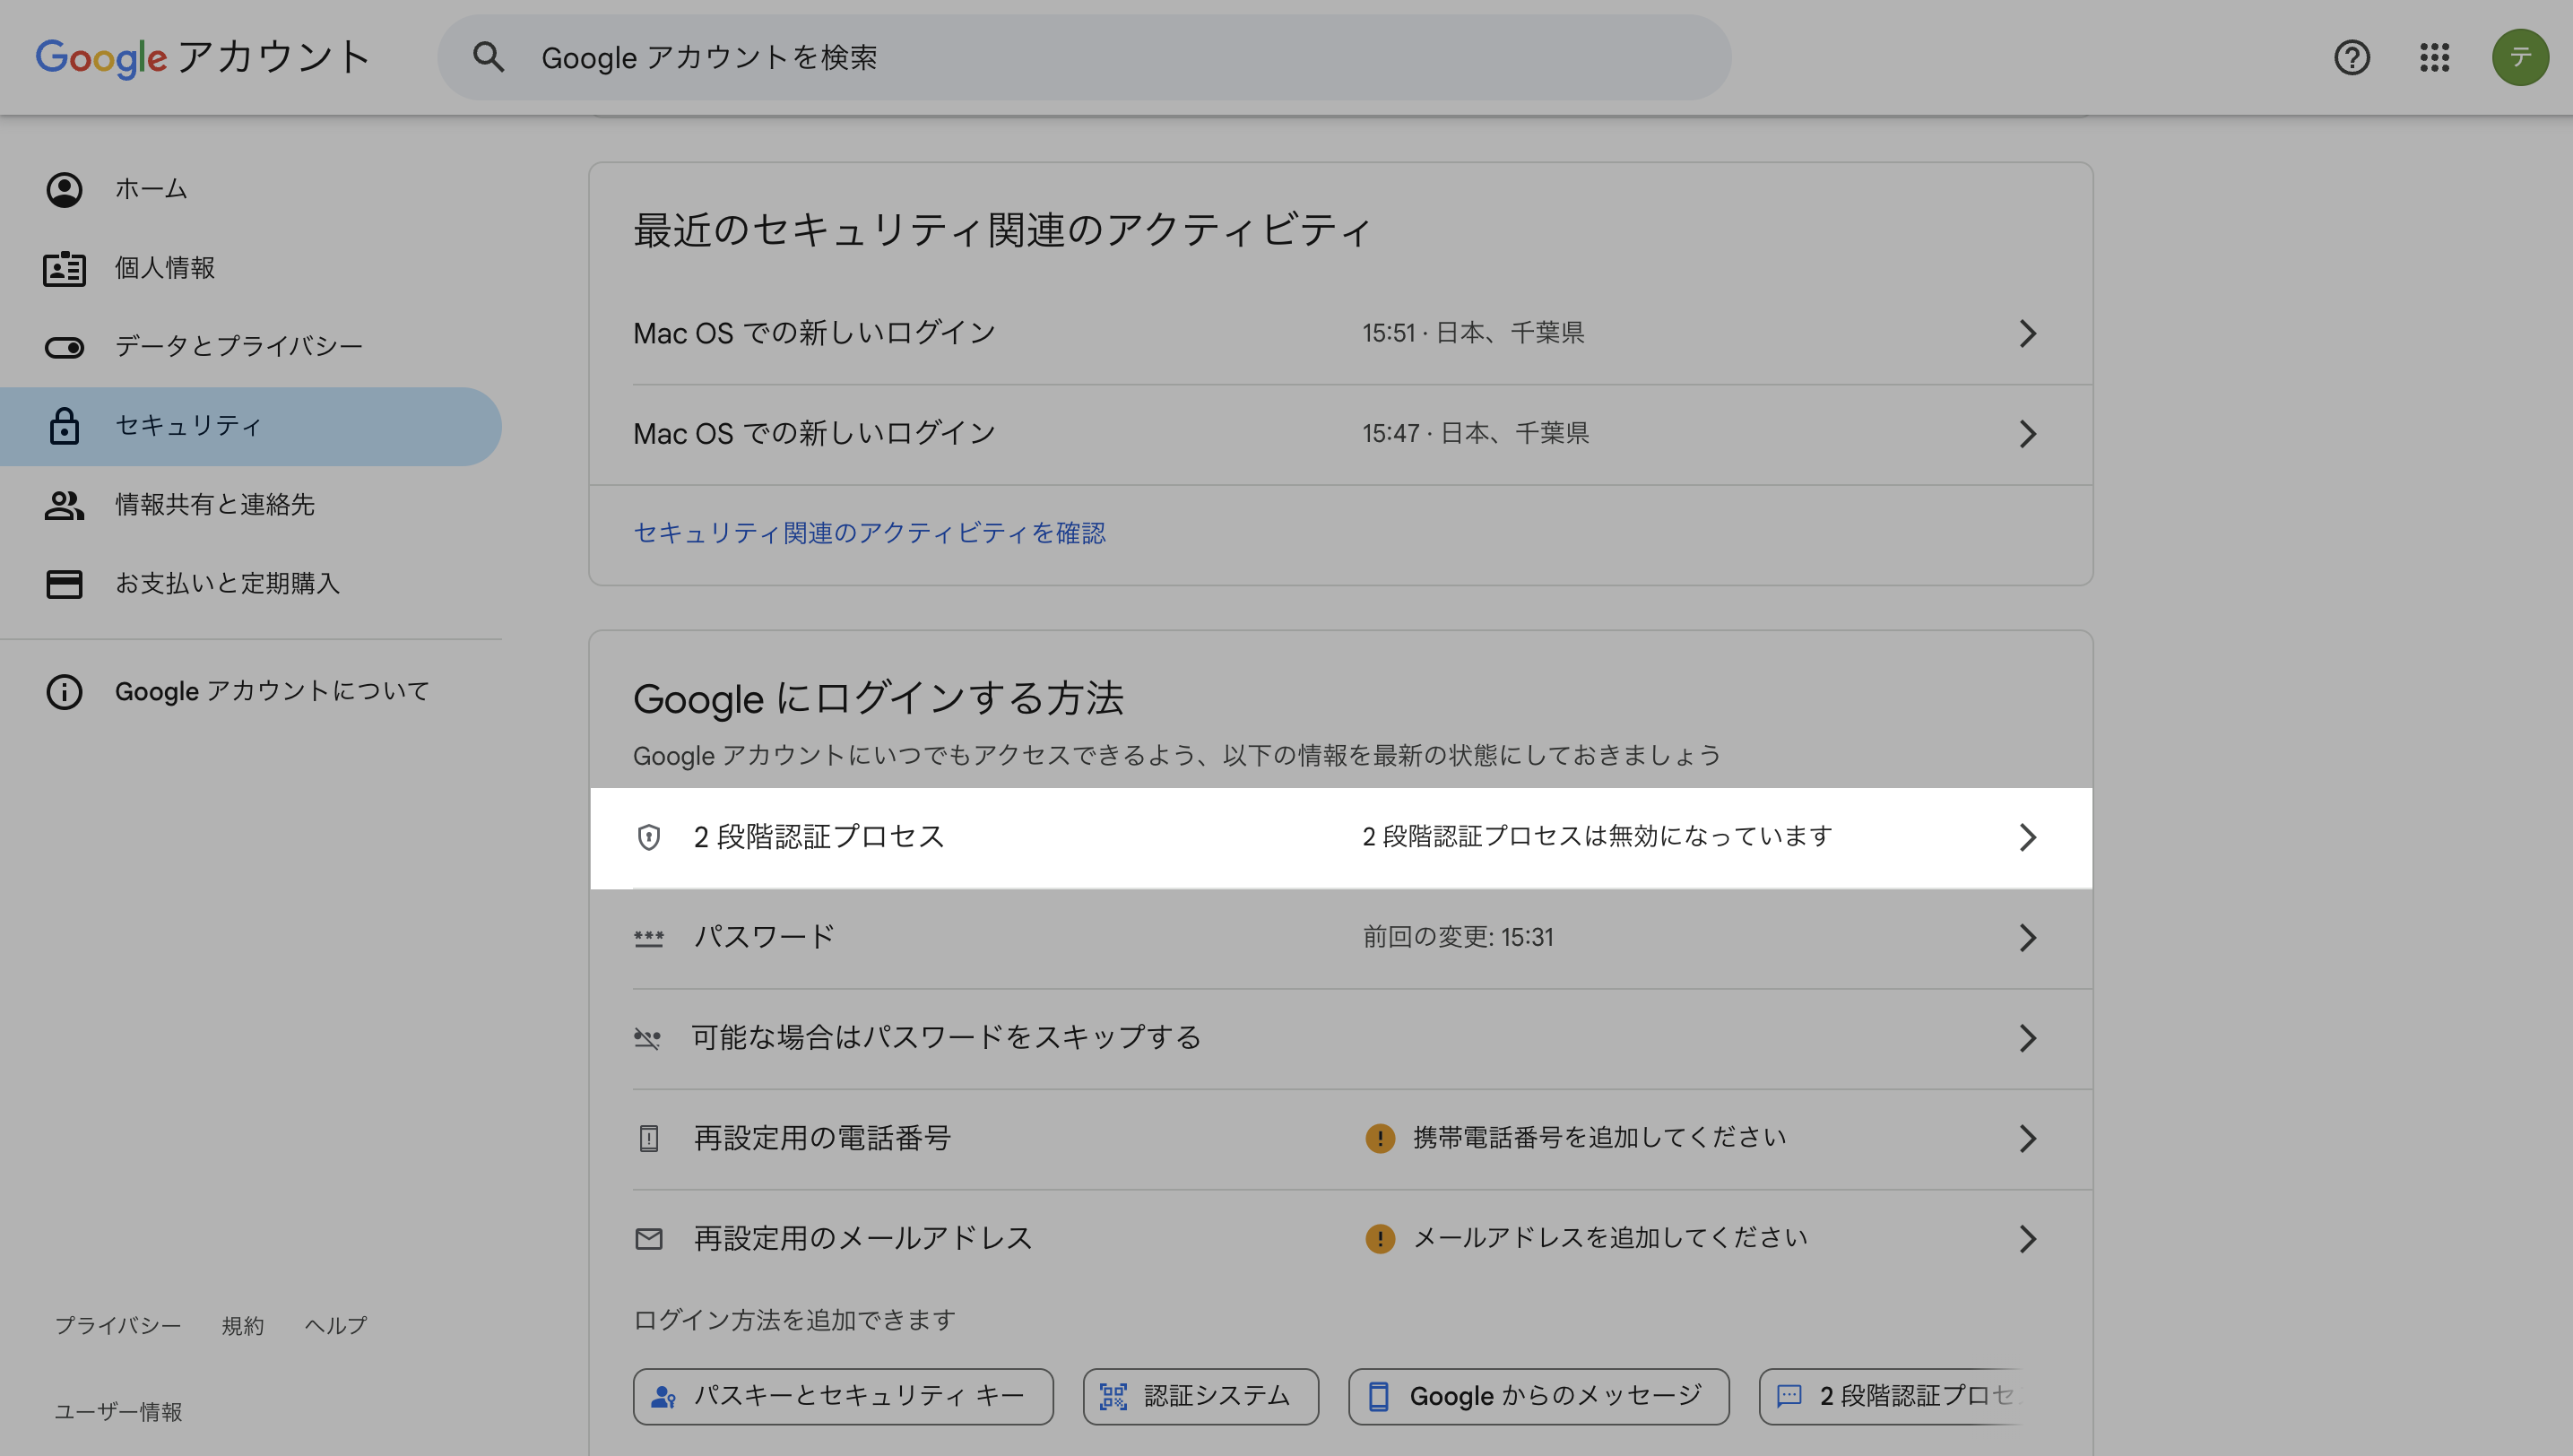Click the データとプライバシー toggle icon
The width and height of the screenshot is (2573, 1456).
(x=64, y=347)
